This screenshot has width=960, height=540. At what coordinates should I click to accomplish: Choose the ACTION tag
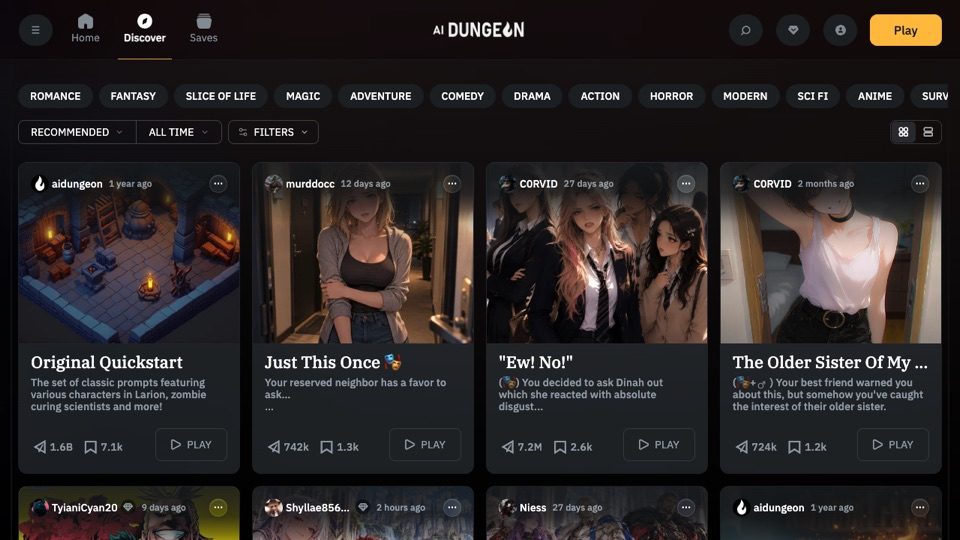click(600, 96)
